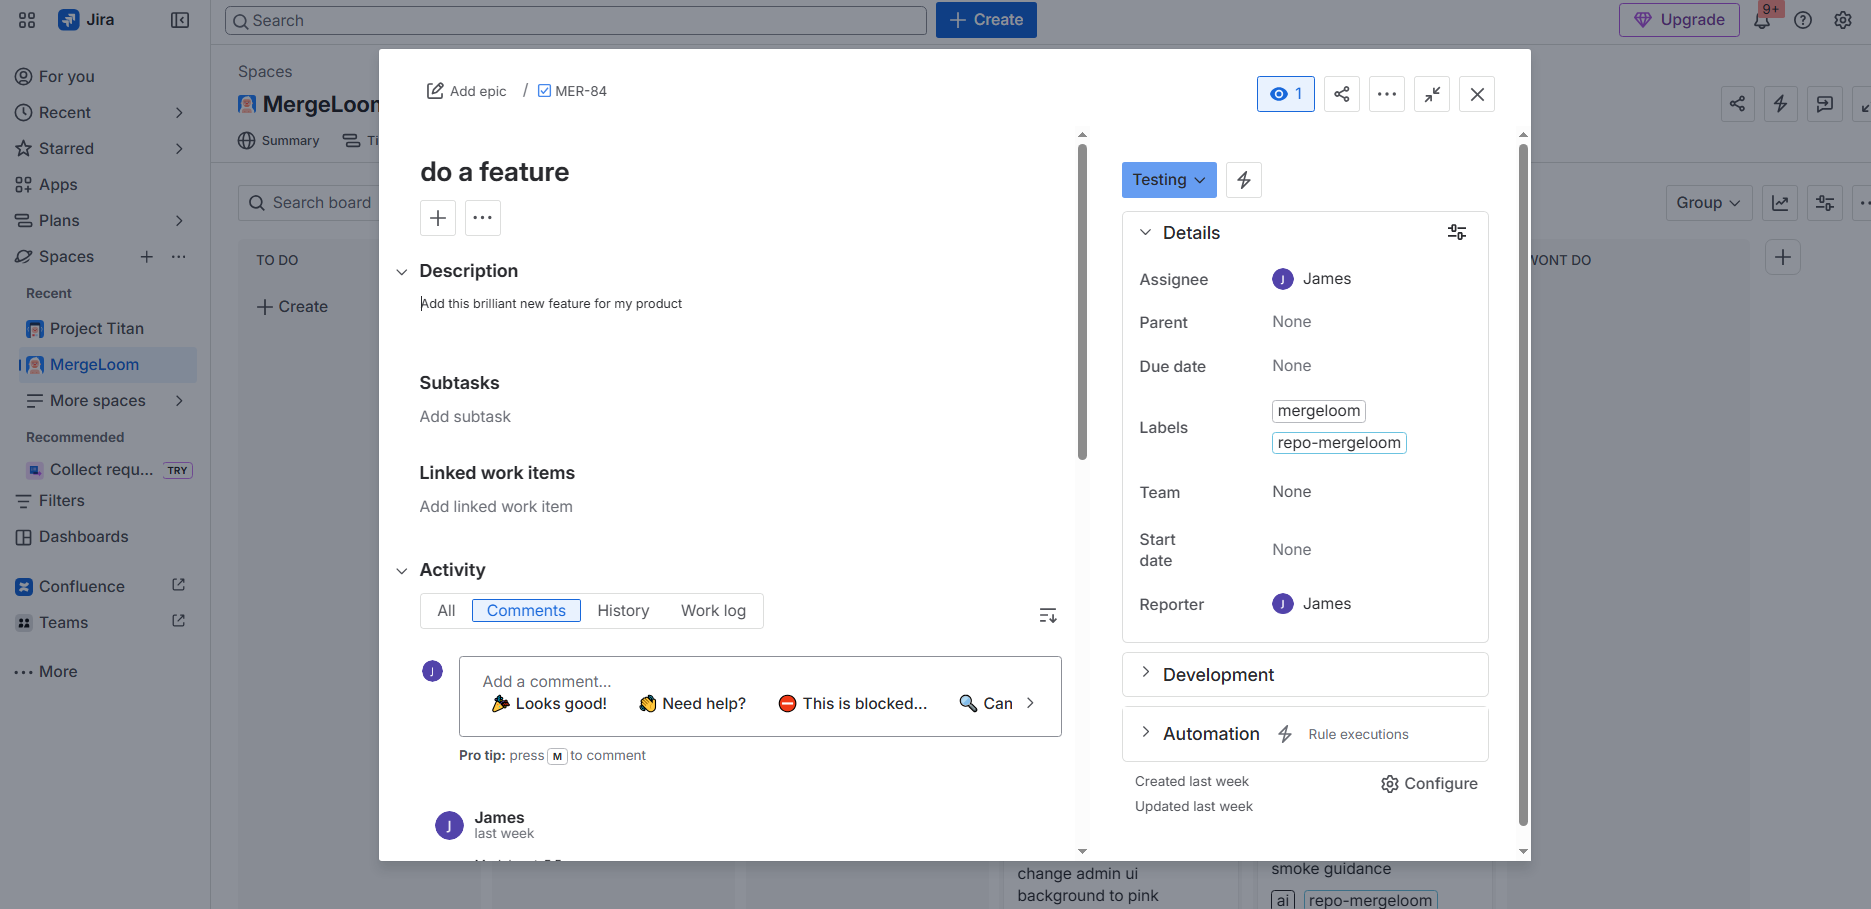
Task: Click the repo-mergeloom label in Details
Action: [1339, 443]
